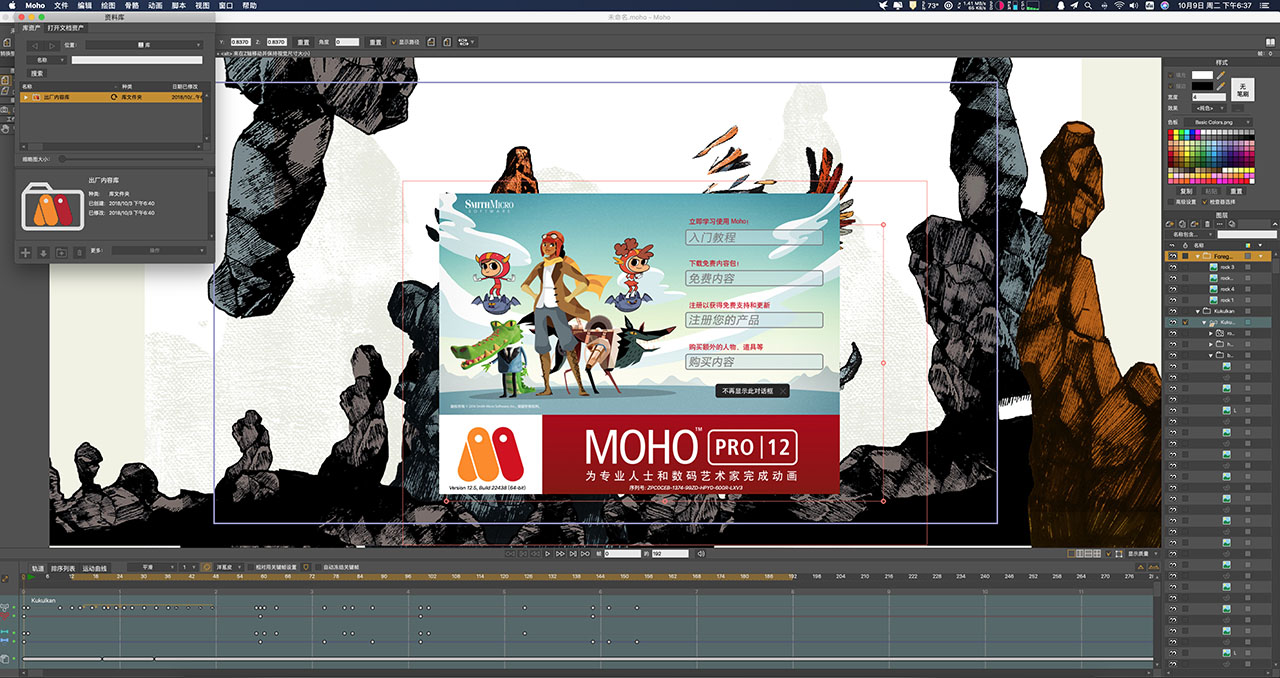Click the 角度 angle input field
1280x678 pixels.
coord(347,41)
